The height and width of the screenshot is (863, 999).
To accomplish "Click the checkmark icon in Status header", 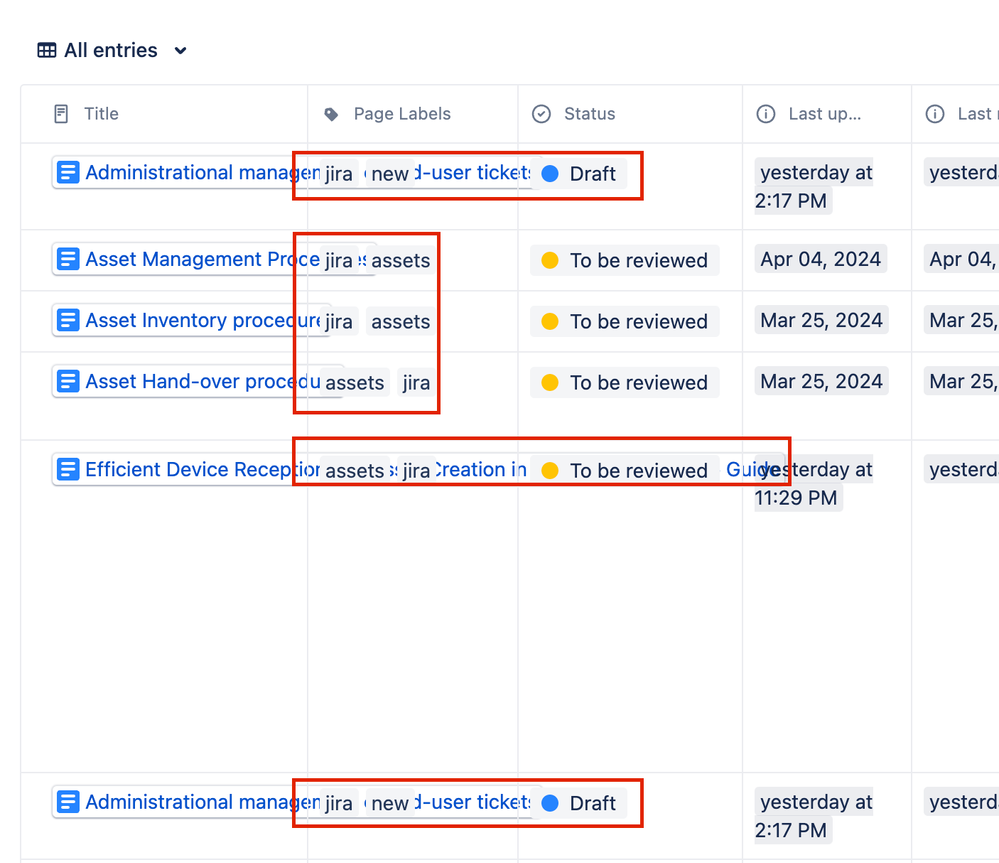I will [542, 114].
